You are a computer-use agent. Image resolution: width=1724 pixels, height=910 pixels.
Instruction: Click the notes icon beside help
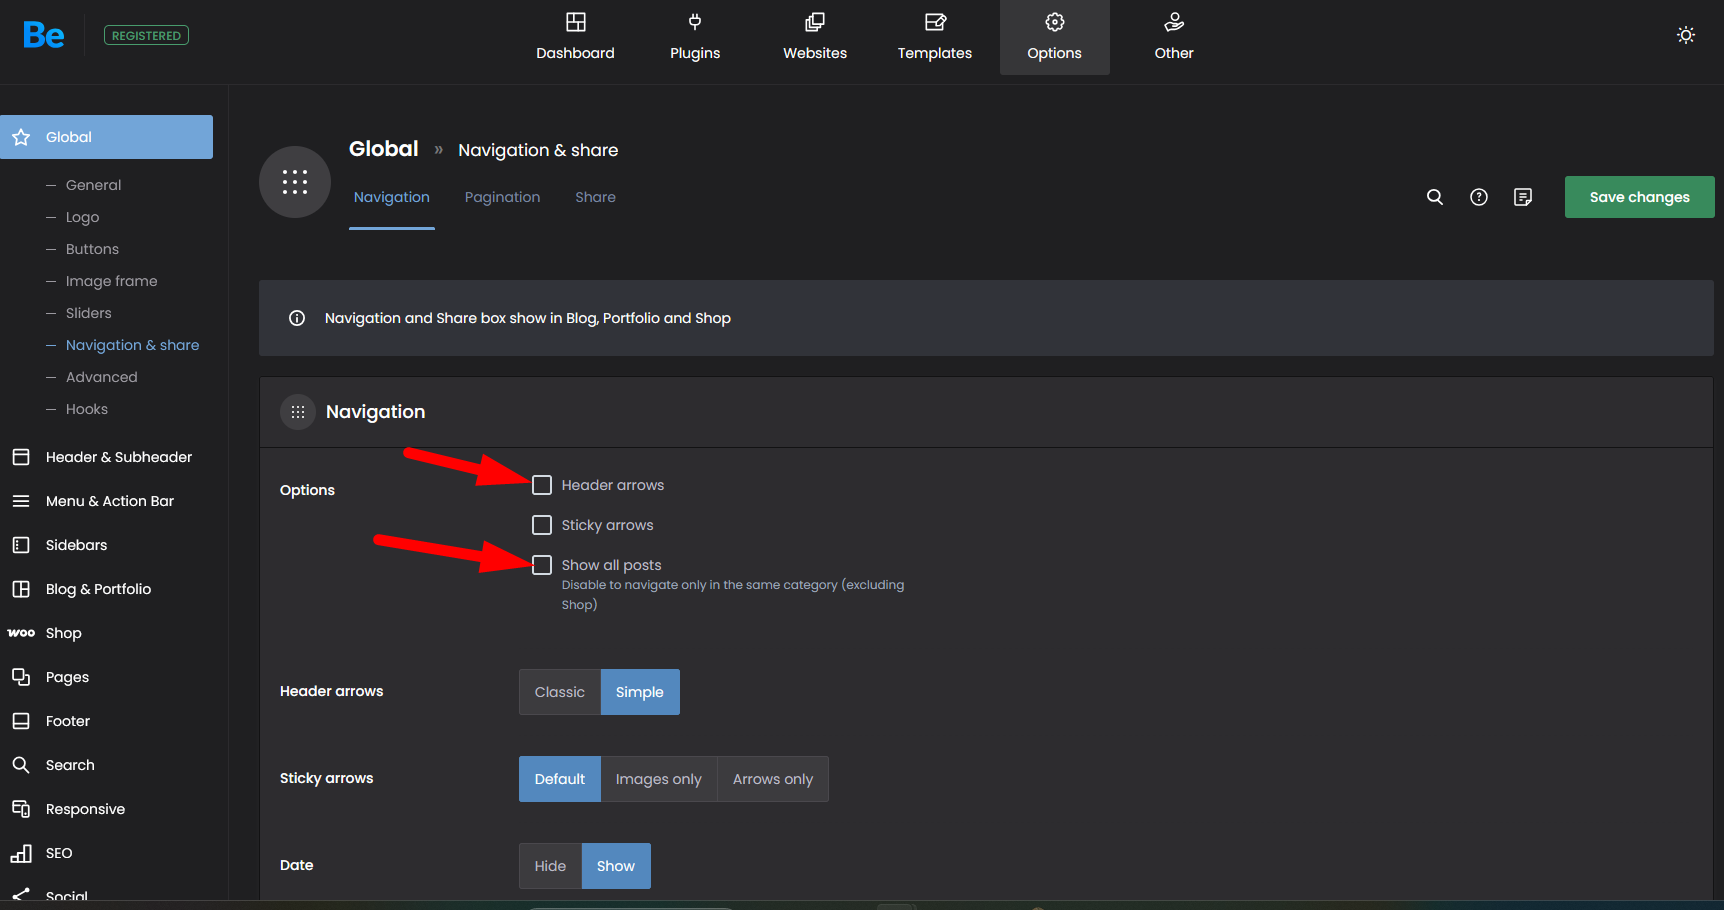pyautogui.click(x=1522, y=197)
